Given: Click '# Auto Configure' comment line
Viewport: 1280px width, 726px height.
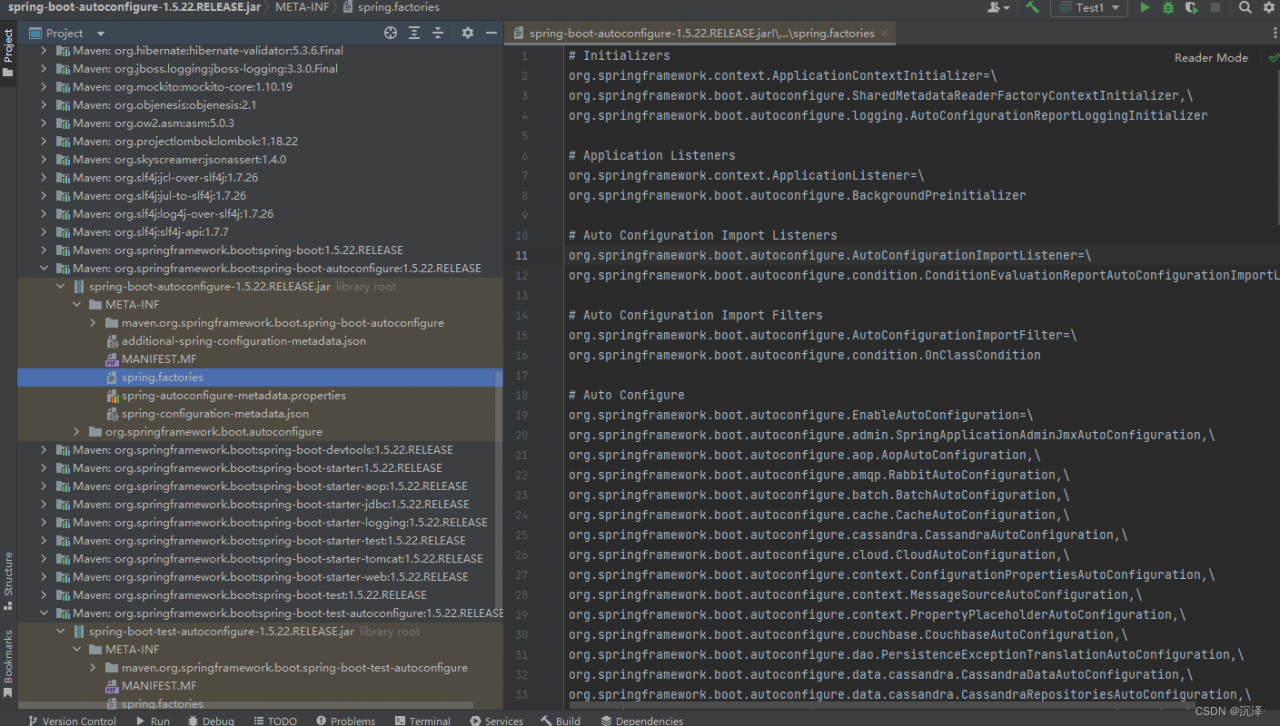Looking at the screenshot, I should click(x=626, y=395).
